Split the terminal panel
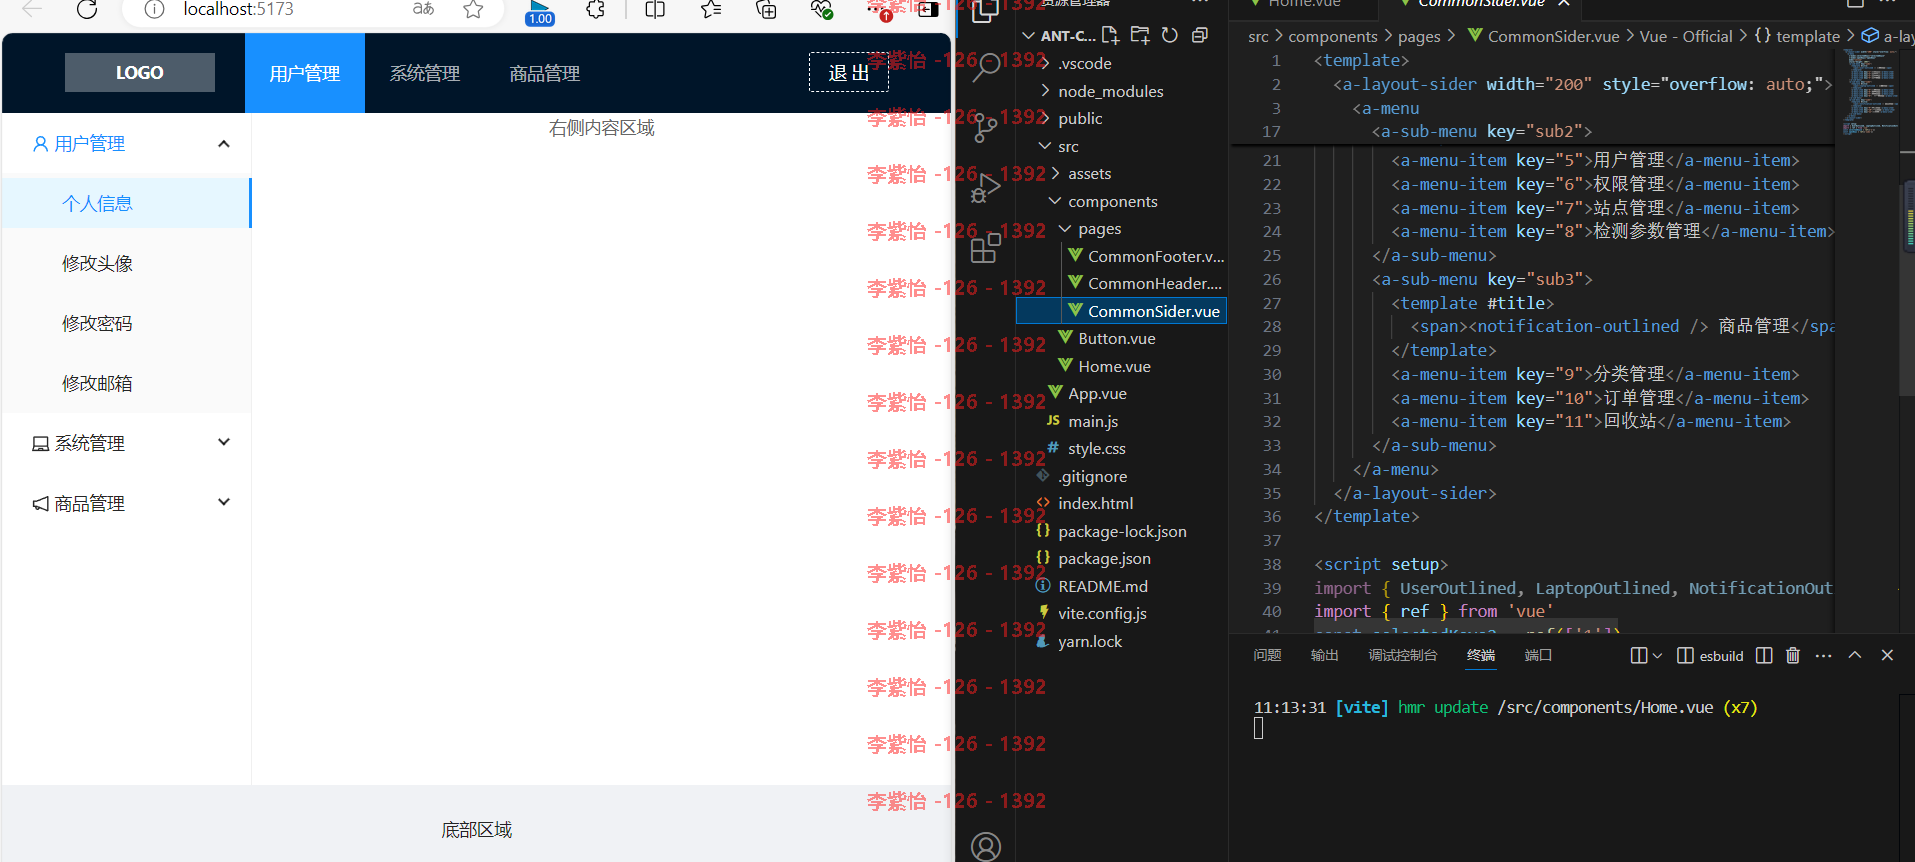This screenshot has width=1915, height=862. coord(1764,655)
